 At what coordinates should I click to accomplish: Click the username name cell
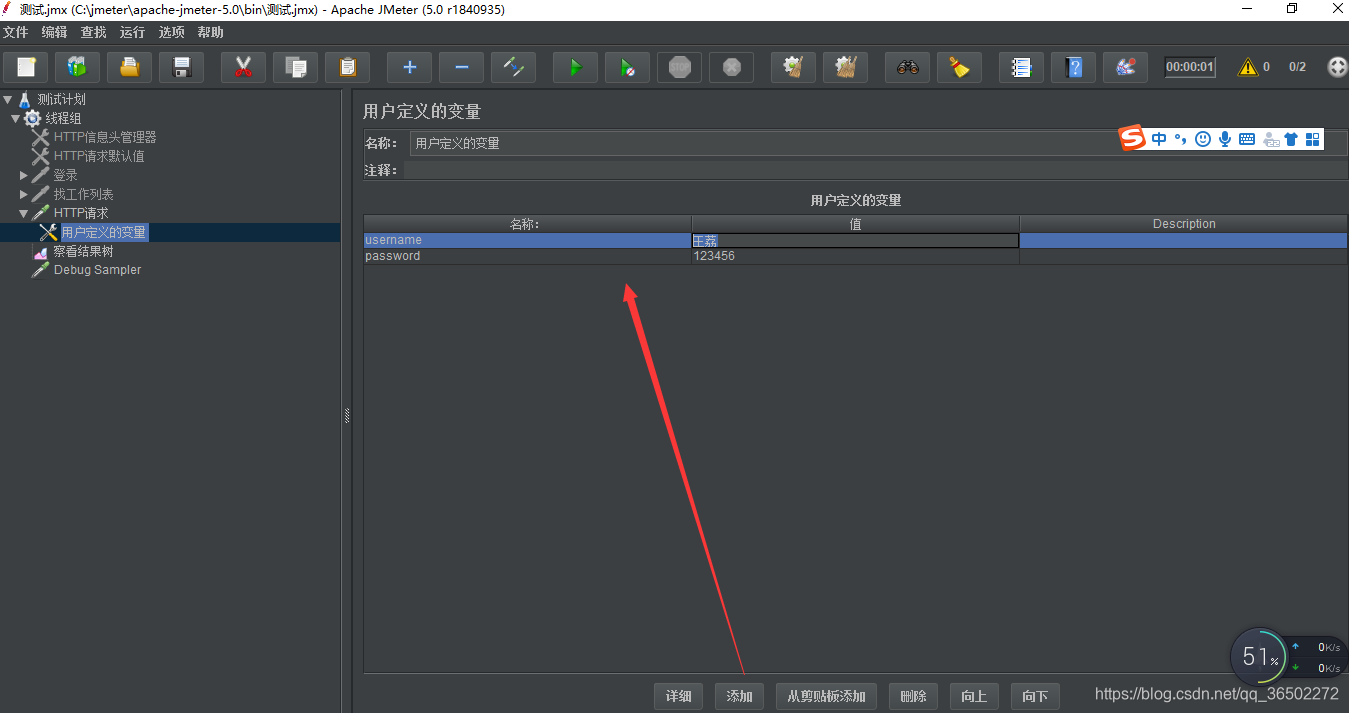(527, 240)
